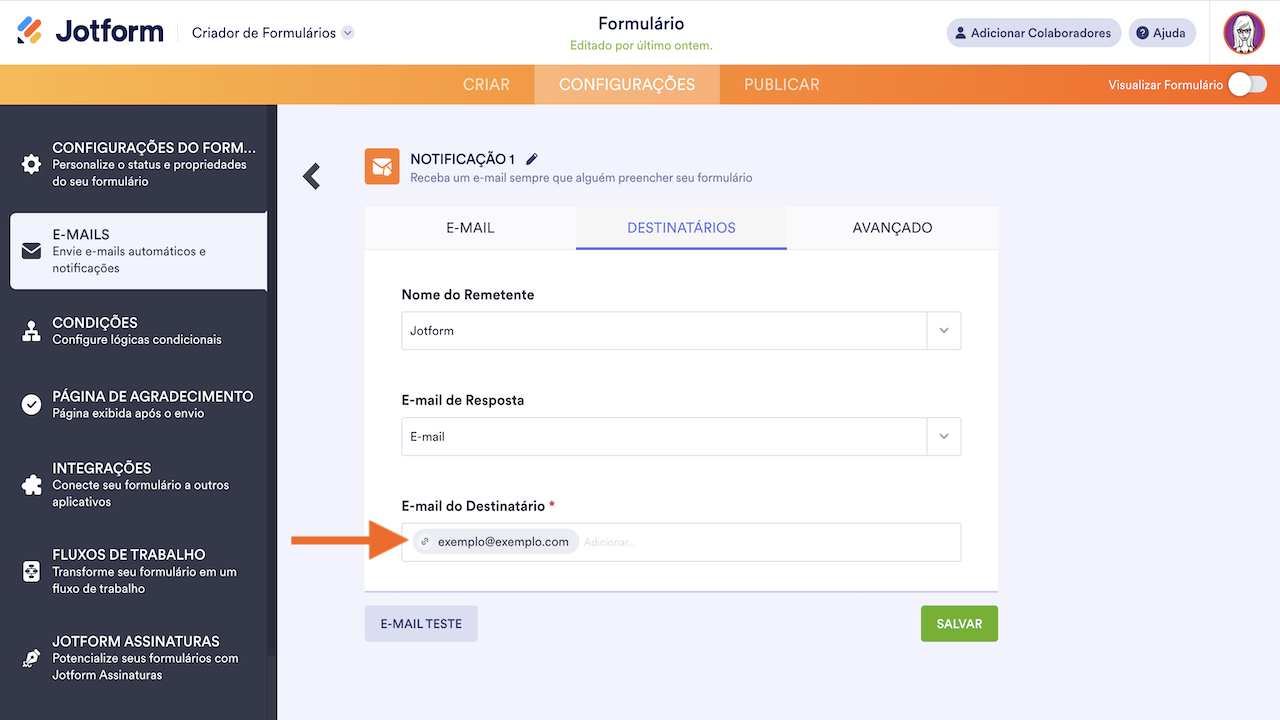Screen dimensions: 1280x720
Task: Switch to the AVANÇADO tab
Action: pos(892,228)
